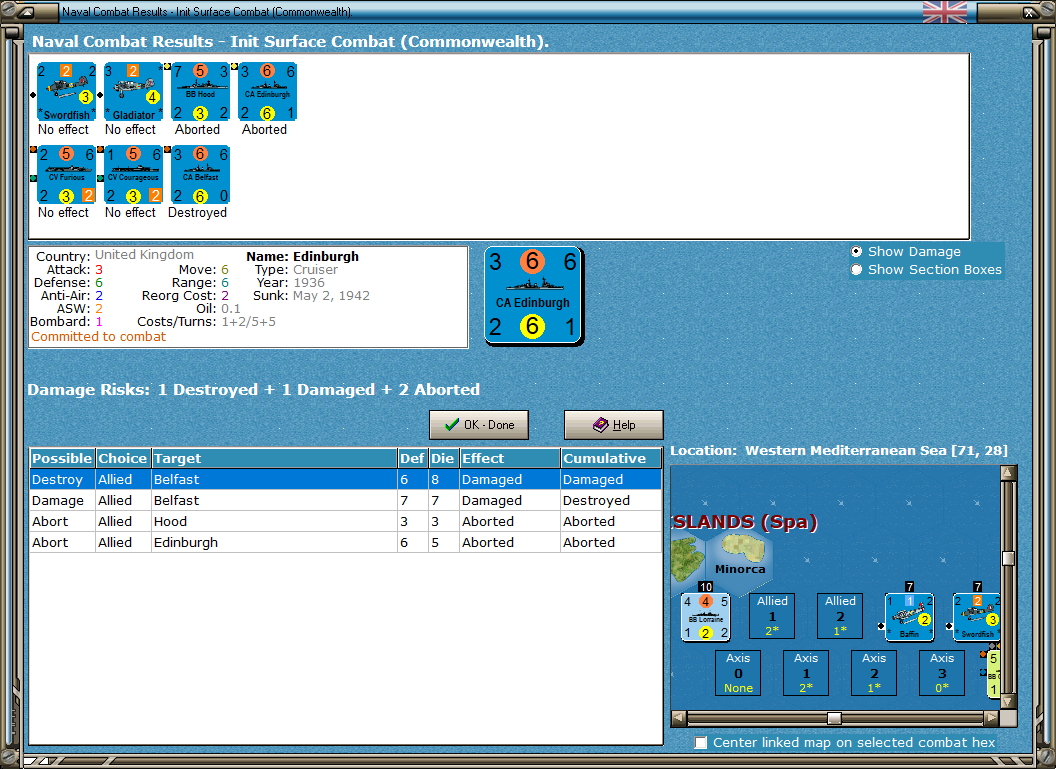Select the destroyed CA Belfast counter
This screenshot has width=1056, height=769.
199,173
